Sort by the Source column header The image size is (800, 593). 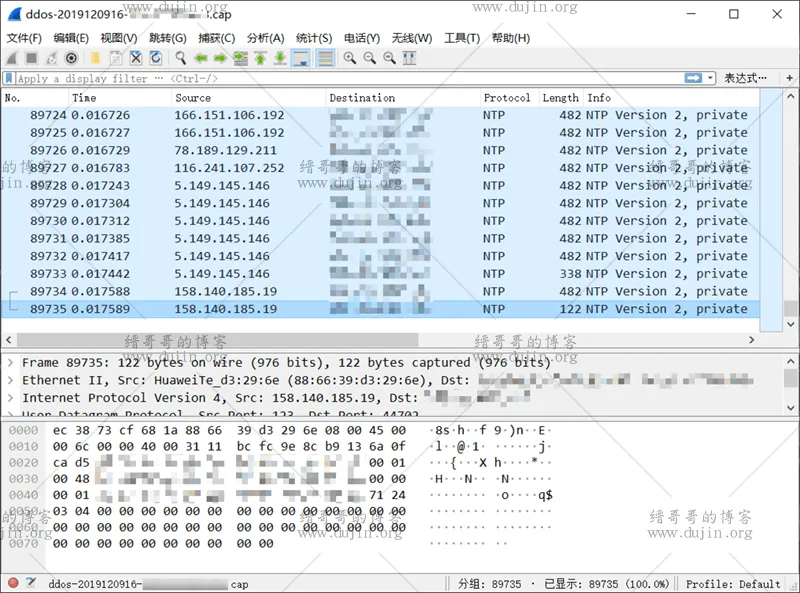click(x=248, y=97)
